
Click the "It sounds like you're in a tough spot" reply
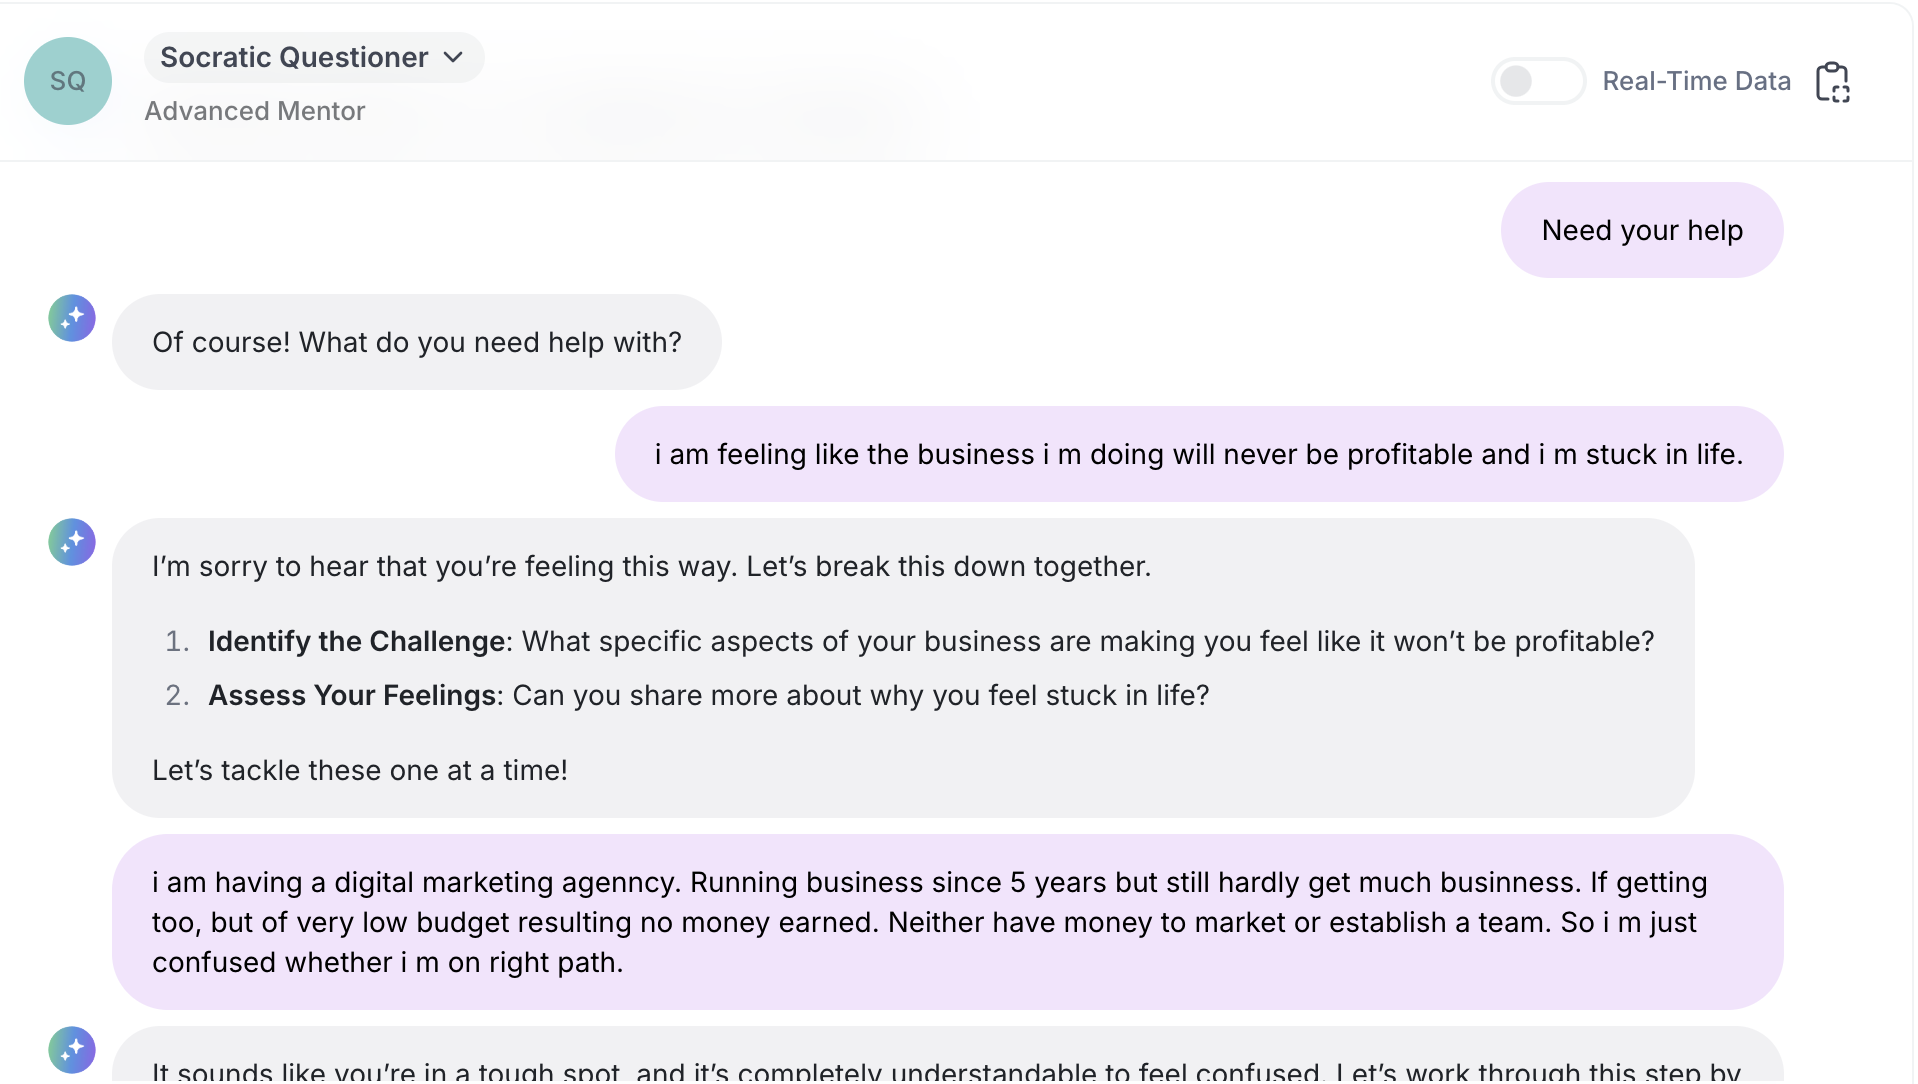946,1070
